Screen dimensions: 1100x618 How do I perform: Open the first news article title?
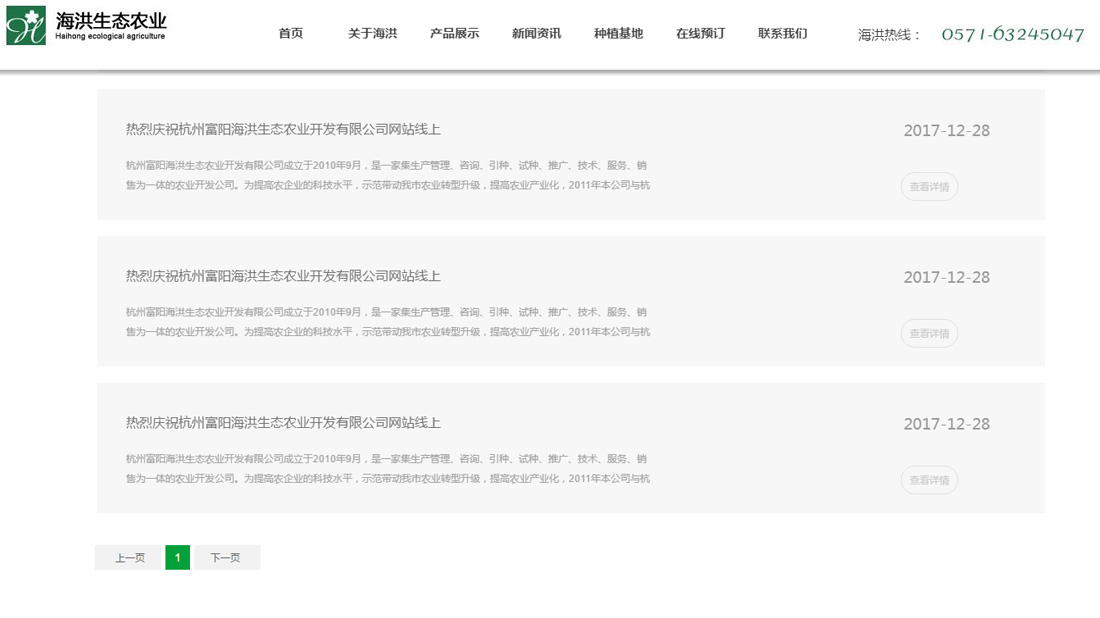(x=282, y=129)
